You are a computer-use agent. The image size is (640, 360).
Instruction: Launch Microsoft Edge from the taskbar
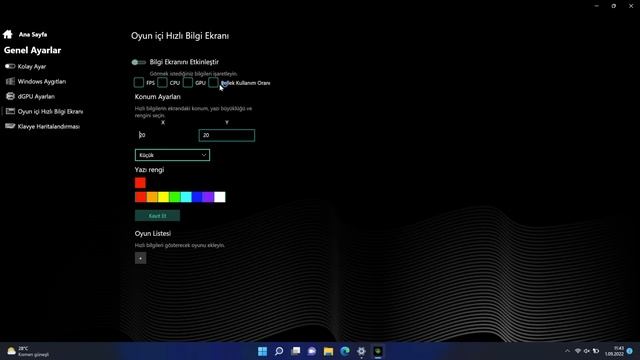tap(345, 351)
